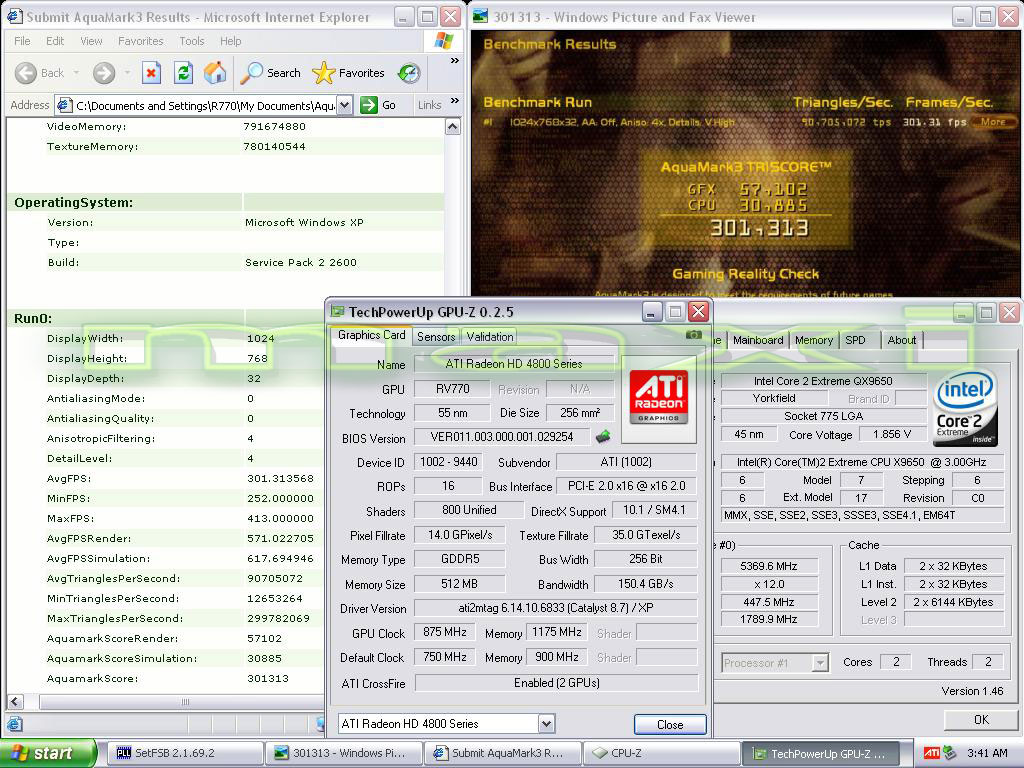
Task: Click the More button in benchmark results
Action: 993,121
